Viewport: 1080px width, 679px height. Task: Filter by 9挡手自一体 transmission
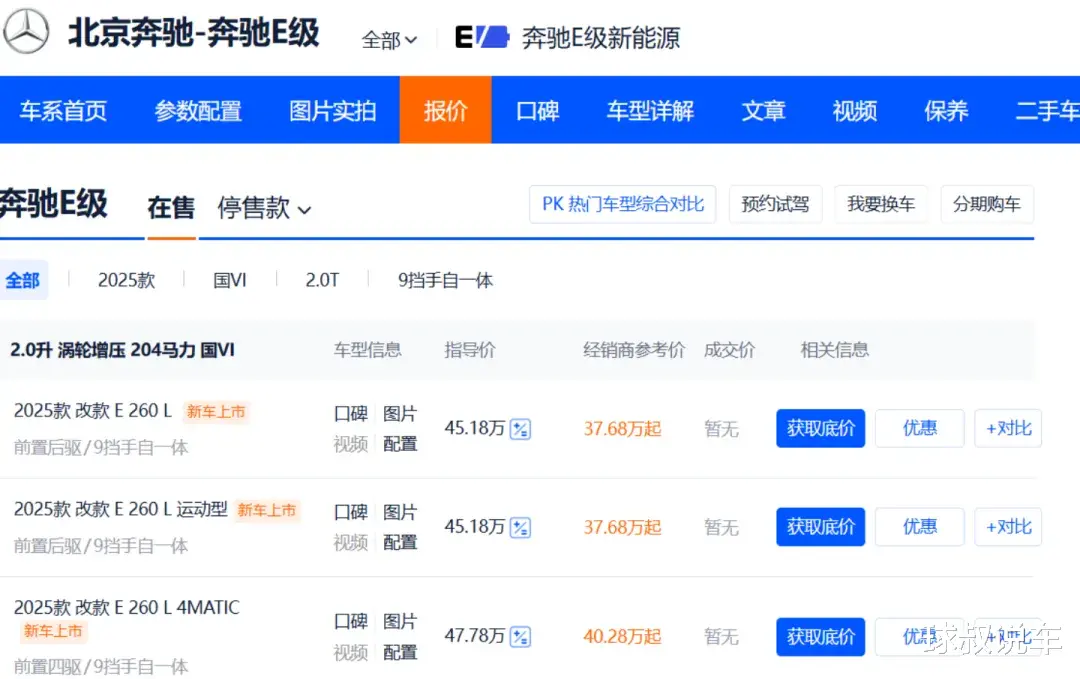click(x=446, y=280)
